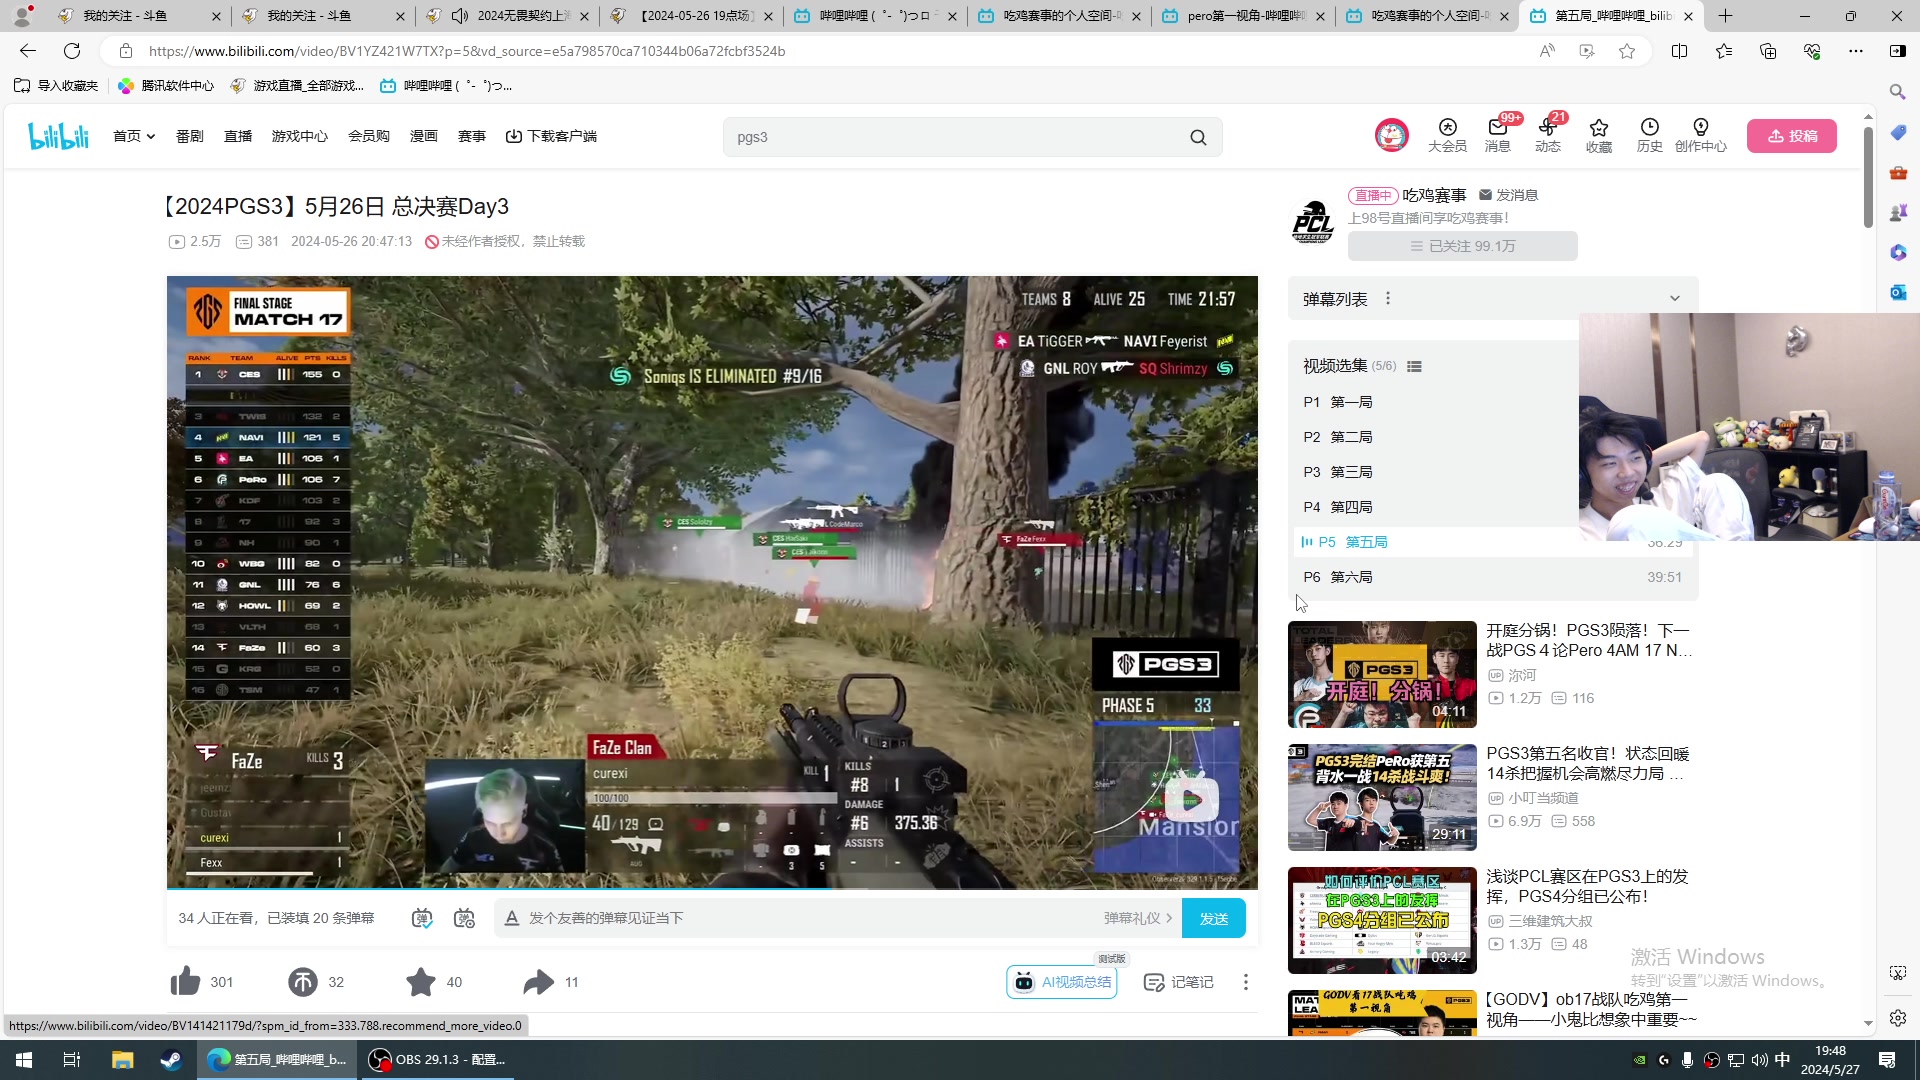The image size is (1920, 1080).
Task: Open 番剧 in navigation
Action: pyautogui.click(x=189, y=136)
